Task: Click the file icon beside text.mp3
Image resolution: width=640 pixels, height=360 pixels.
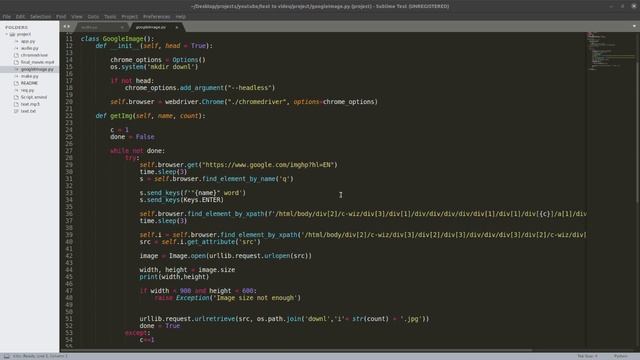Action: click(x=16, y=104)
